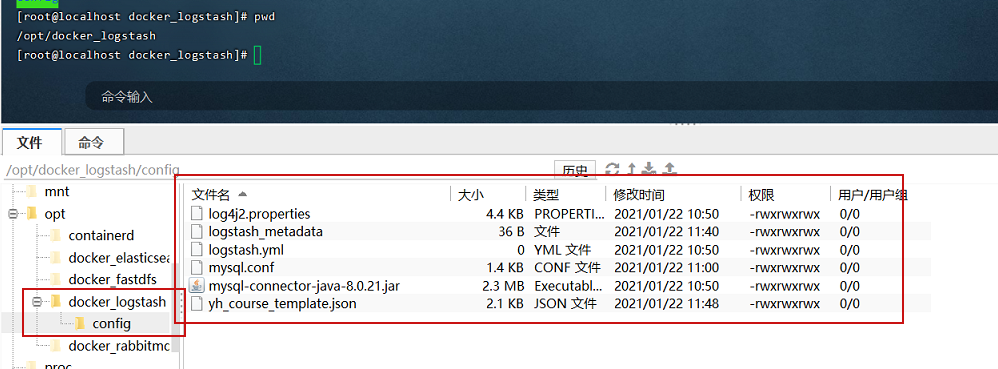
Task: Click the folder icon of docker_fastdfs
Action: (x=56, y=279)
